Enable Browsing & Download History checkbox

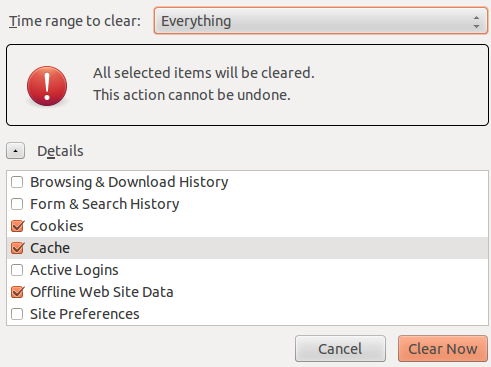17,182
